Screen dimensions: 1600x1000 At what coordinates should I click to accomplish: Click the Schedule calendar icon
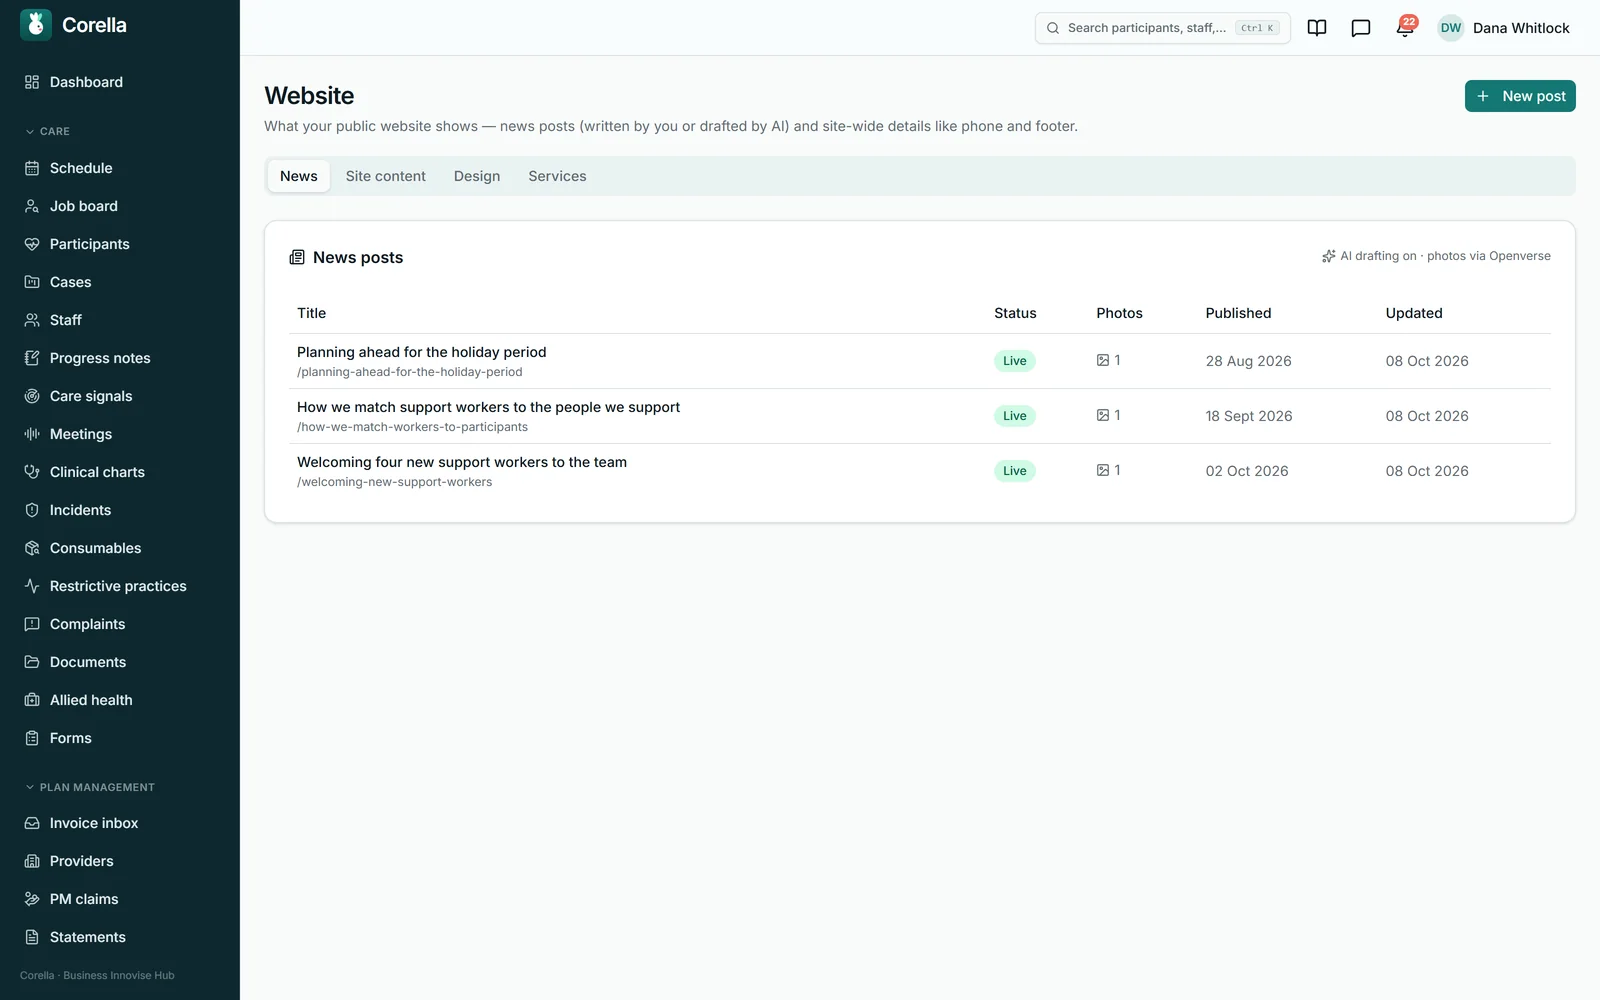tap(32, 168)
